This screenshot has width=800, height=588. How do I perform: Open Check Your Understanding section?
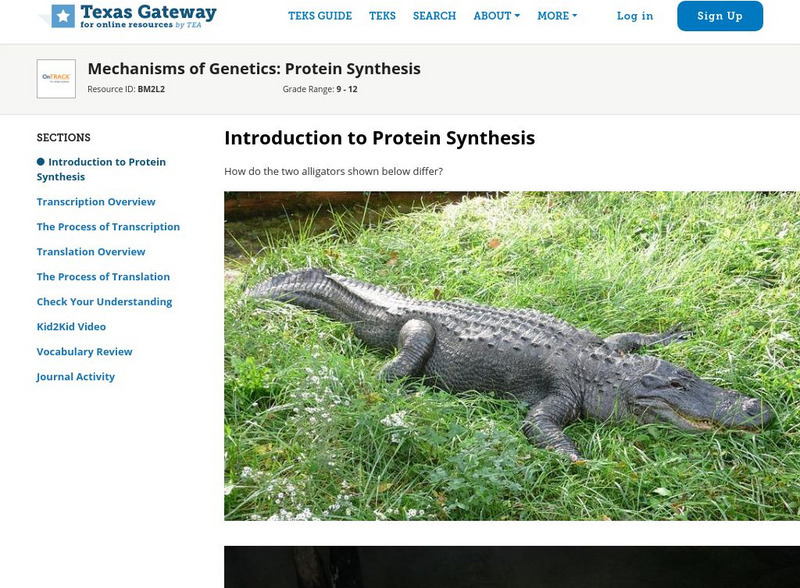coord(104,302)
